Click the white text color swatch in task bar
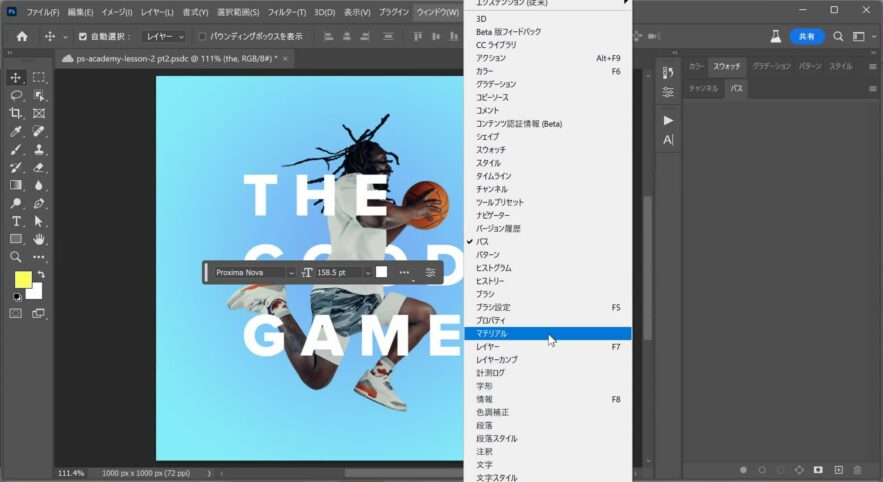This screenshot has width=883, height=482. 382,272
